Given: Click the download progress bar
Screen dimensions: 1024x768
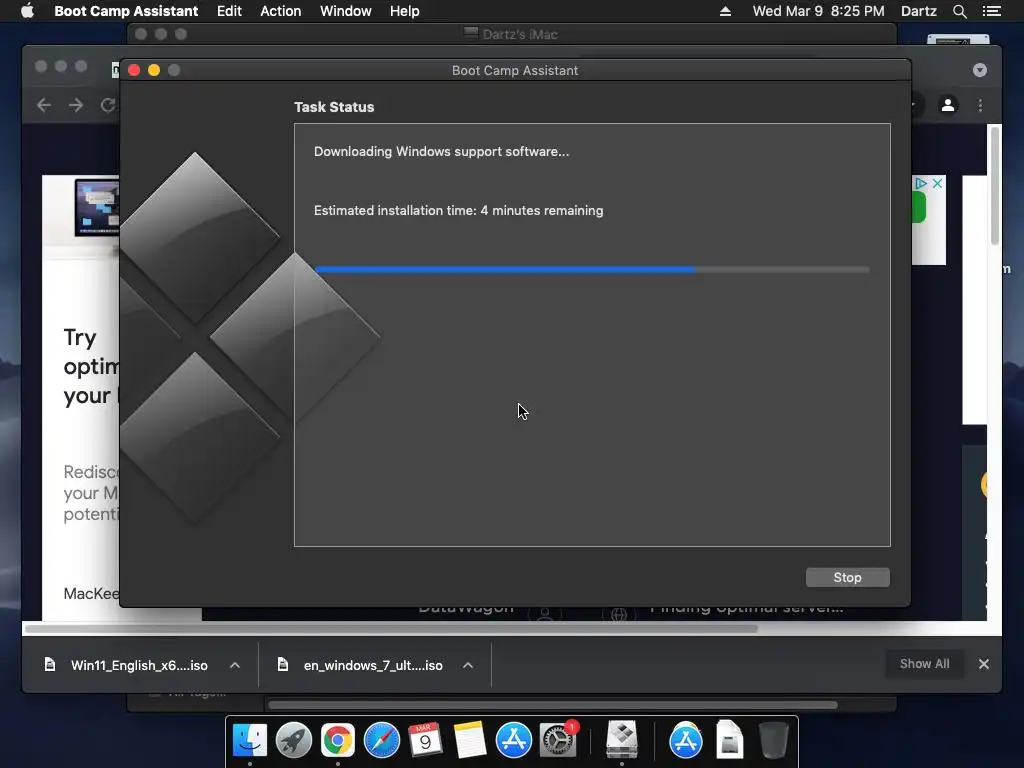Looking at the screenshot, I should (592, 269).
